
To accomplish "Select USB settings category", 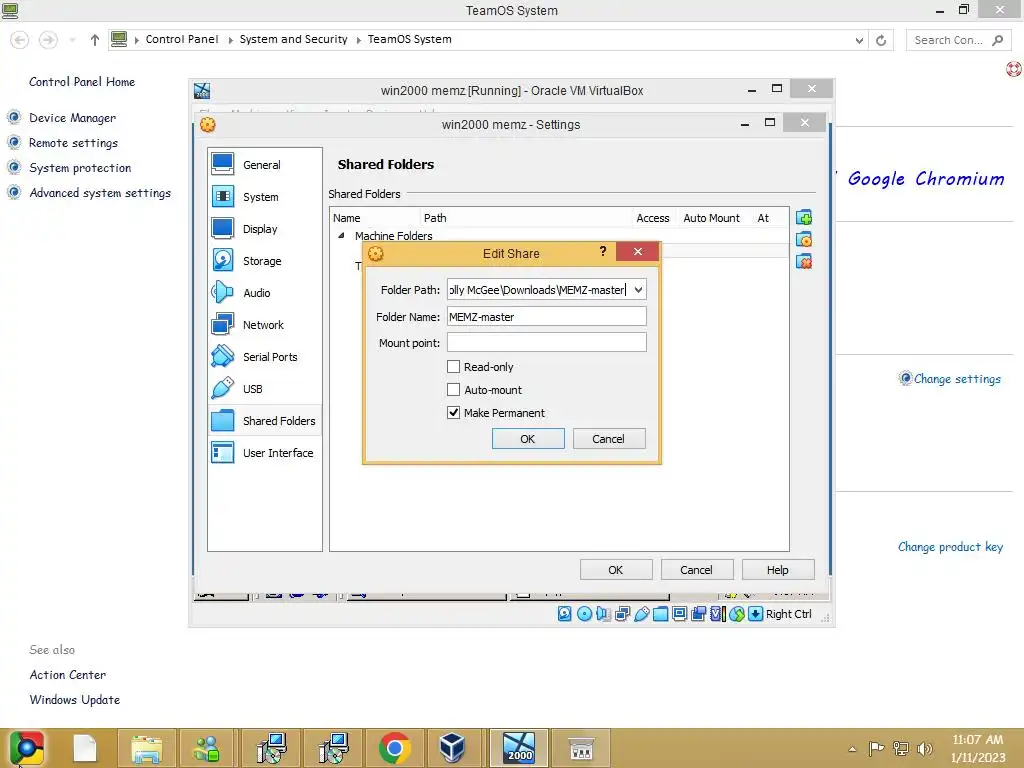I will (x=264, y=389).
